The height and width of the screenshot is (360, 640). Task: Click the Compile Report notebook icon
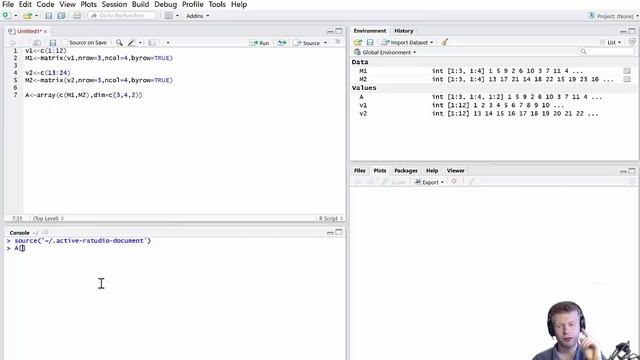[152, 42]
